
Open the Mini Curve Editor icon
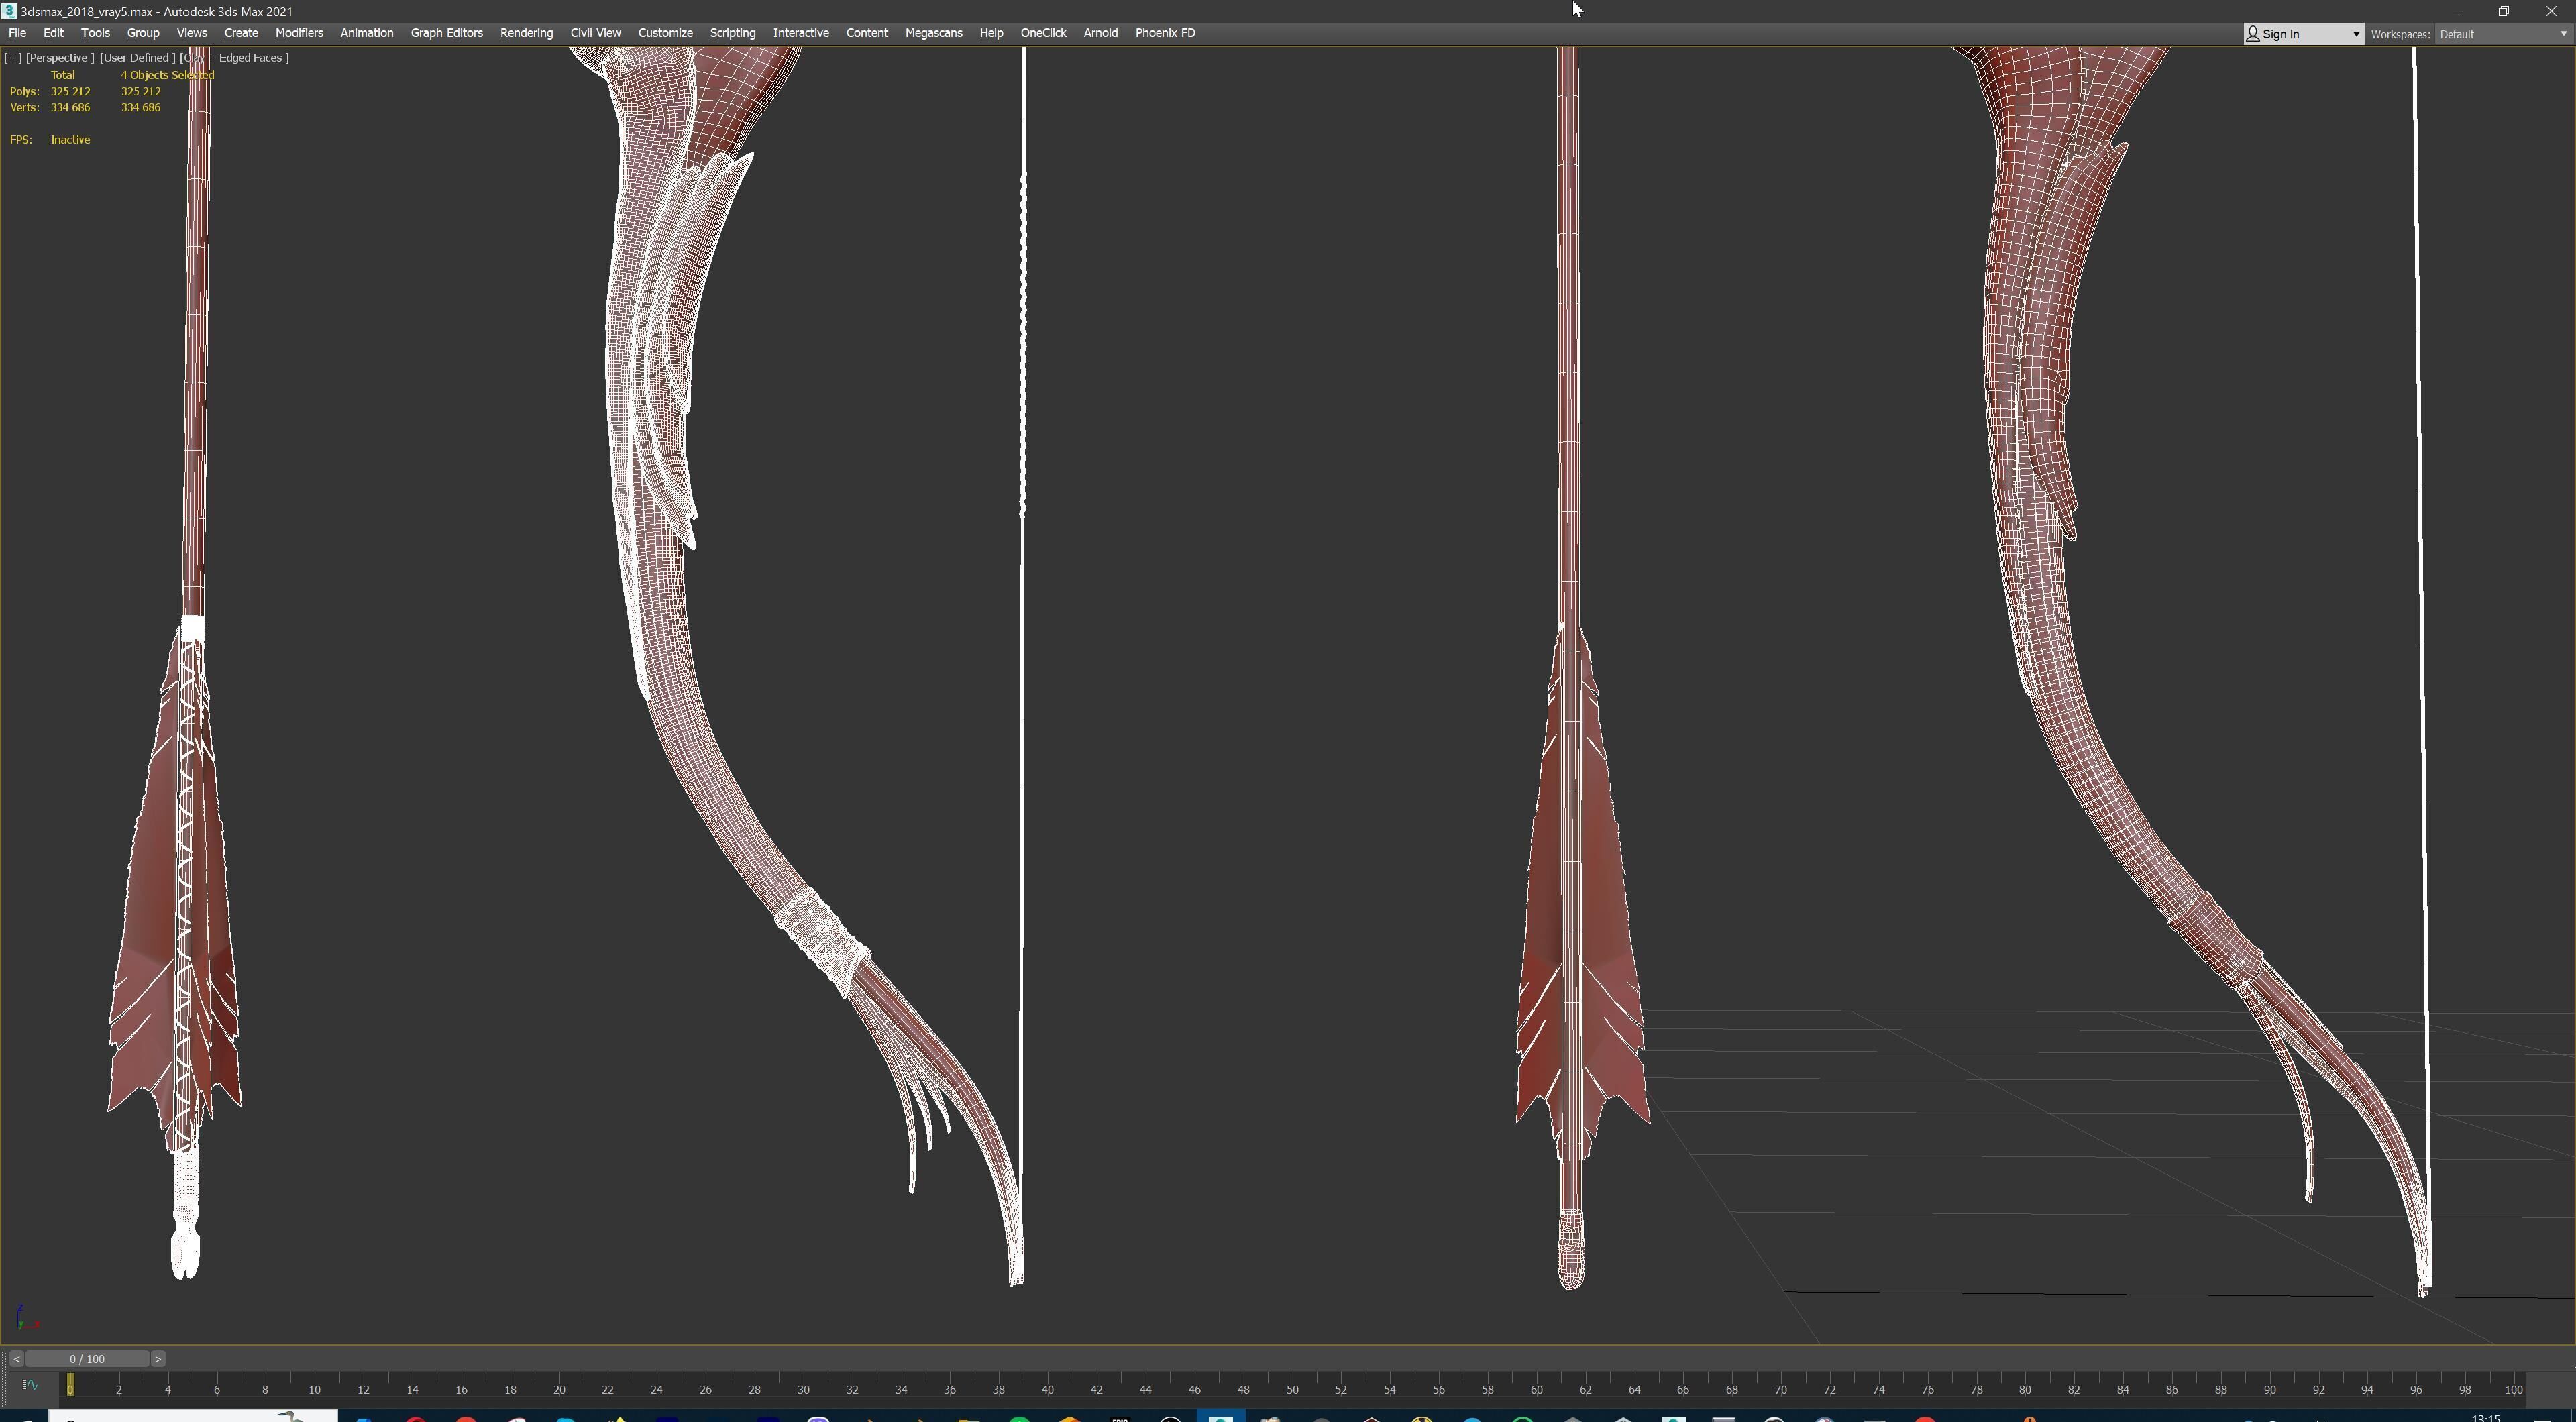coord(29,1385)
